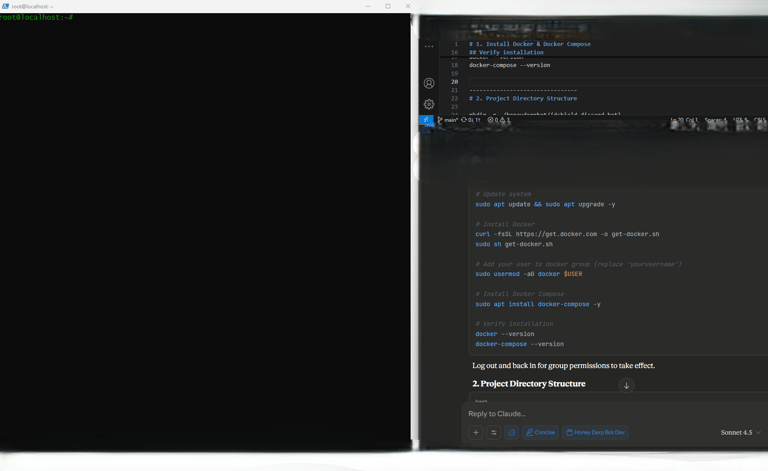Click the 'Concise' style button
The image size is (768, 471).
pyautogui.click(x=540, y=432)
